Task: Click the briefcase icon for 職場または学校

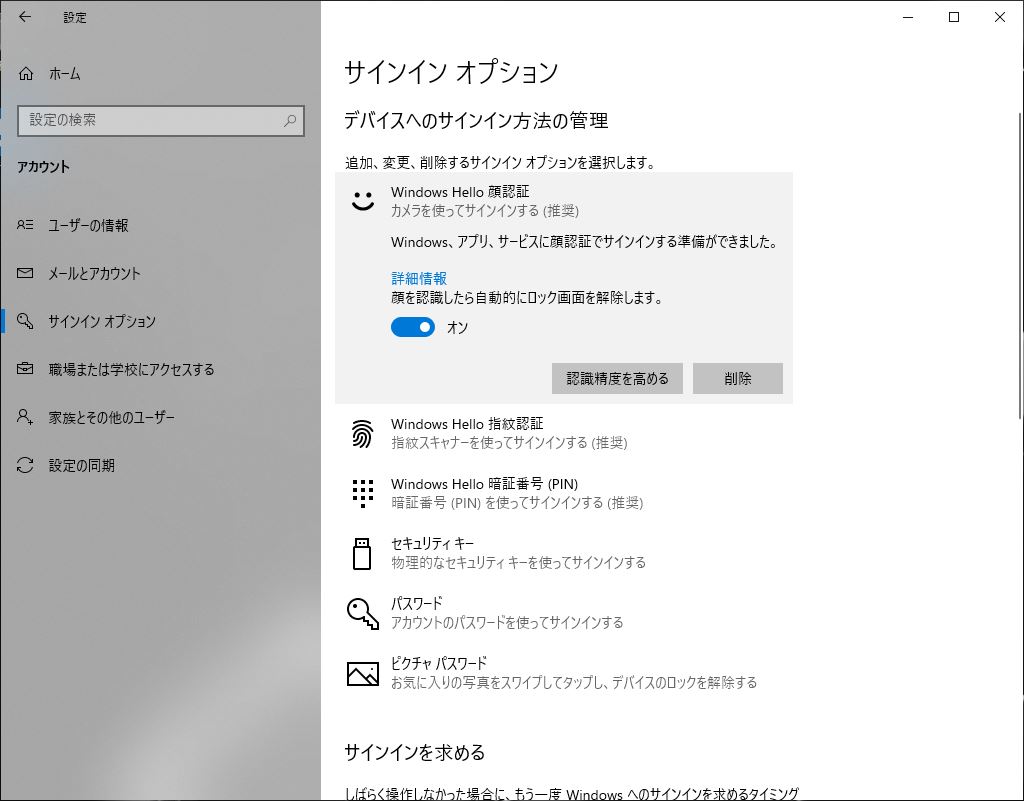Action: pyautogui.click(x=25, y=369)
